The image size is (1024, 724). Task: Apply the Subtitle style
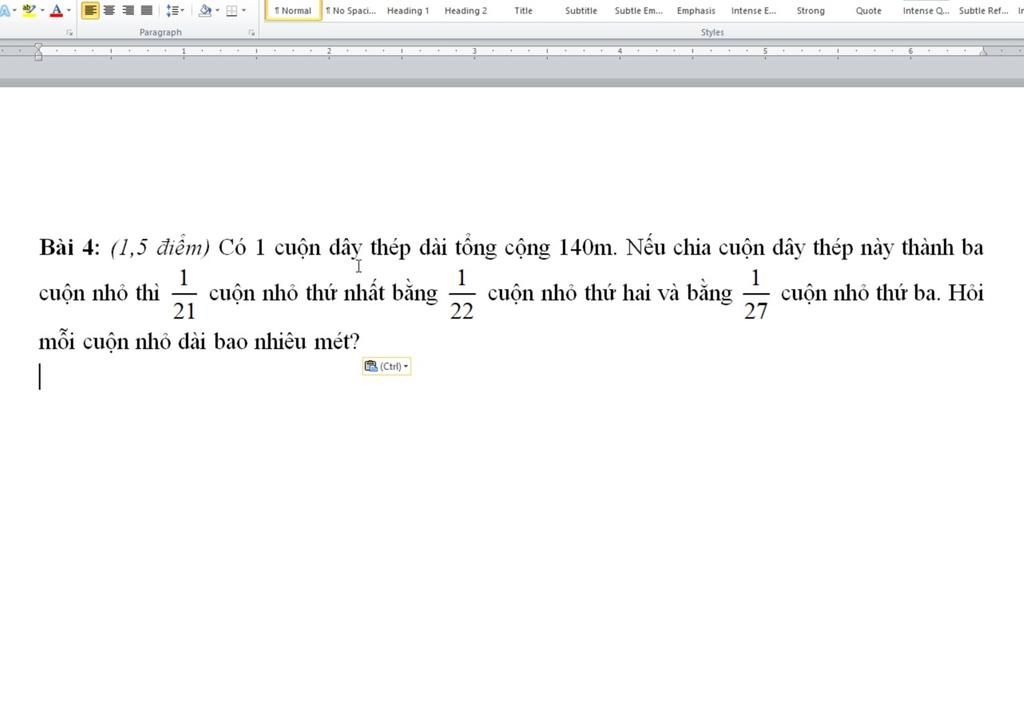pyautogui.click(x=581, y=10)
